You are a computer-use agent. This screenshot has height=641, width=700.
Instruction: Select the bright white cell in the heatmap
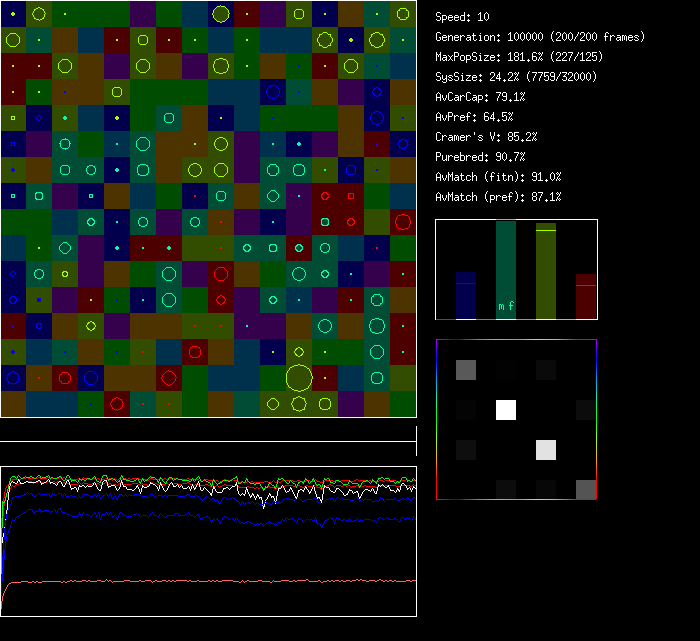506,410
